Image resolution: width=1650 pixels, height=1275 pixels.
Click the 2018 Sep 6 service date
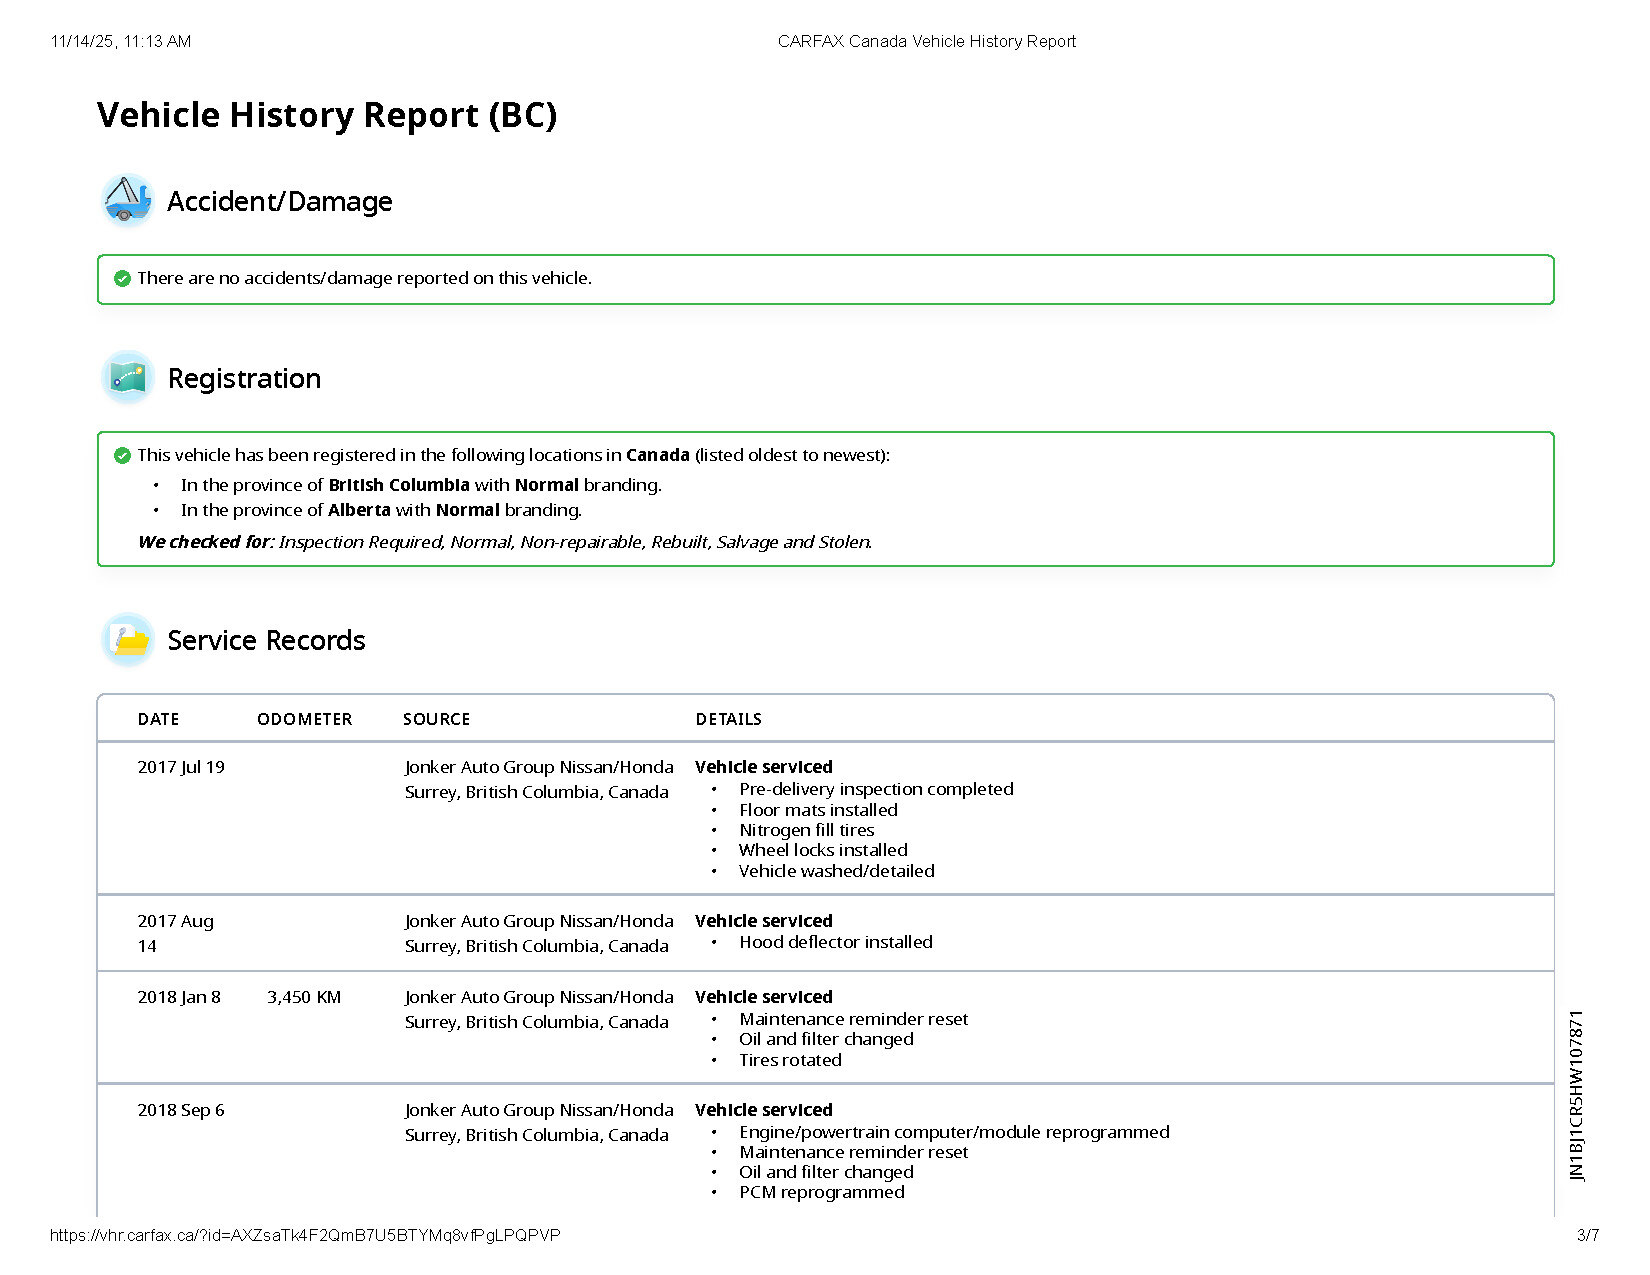point(181,1110)
